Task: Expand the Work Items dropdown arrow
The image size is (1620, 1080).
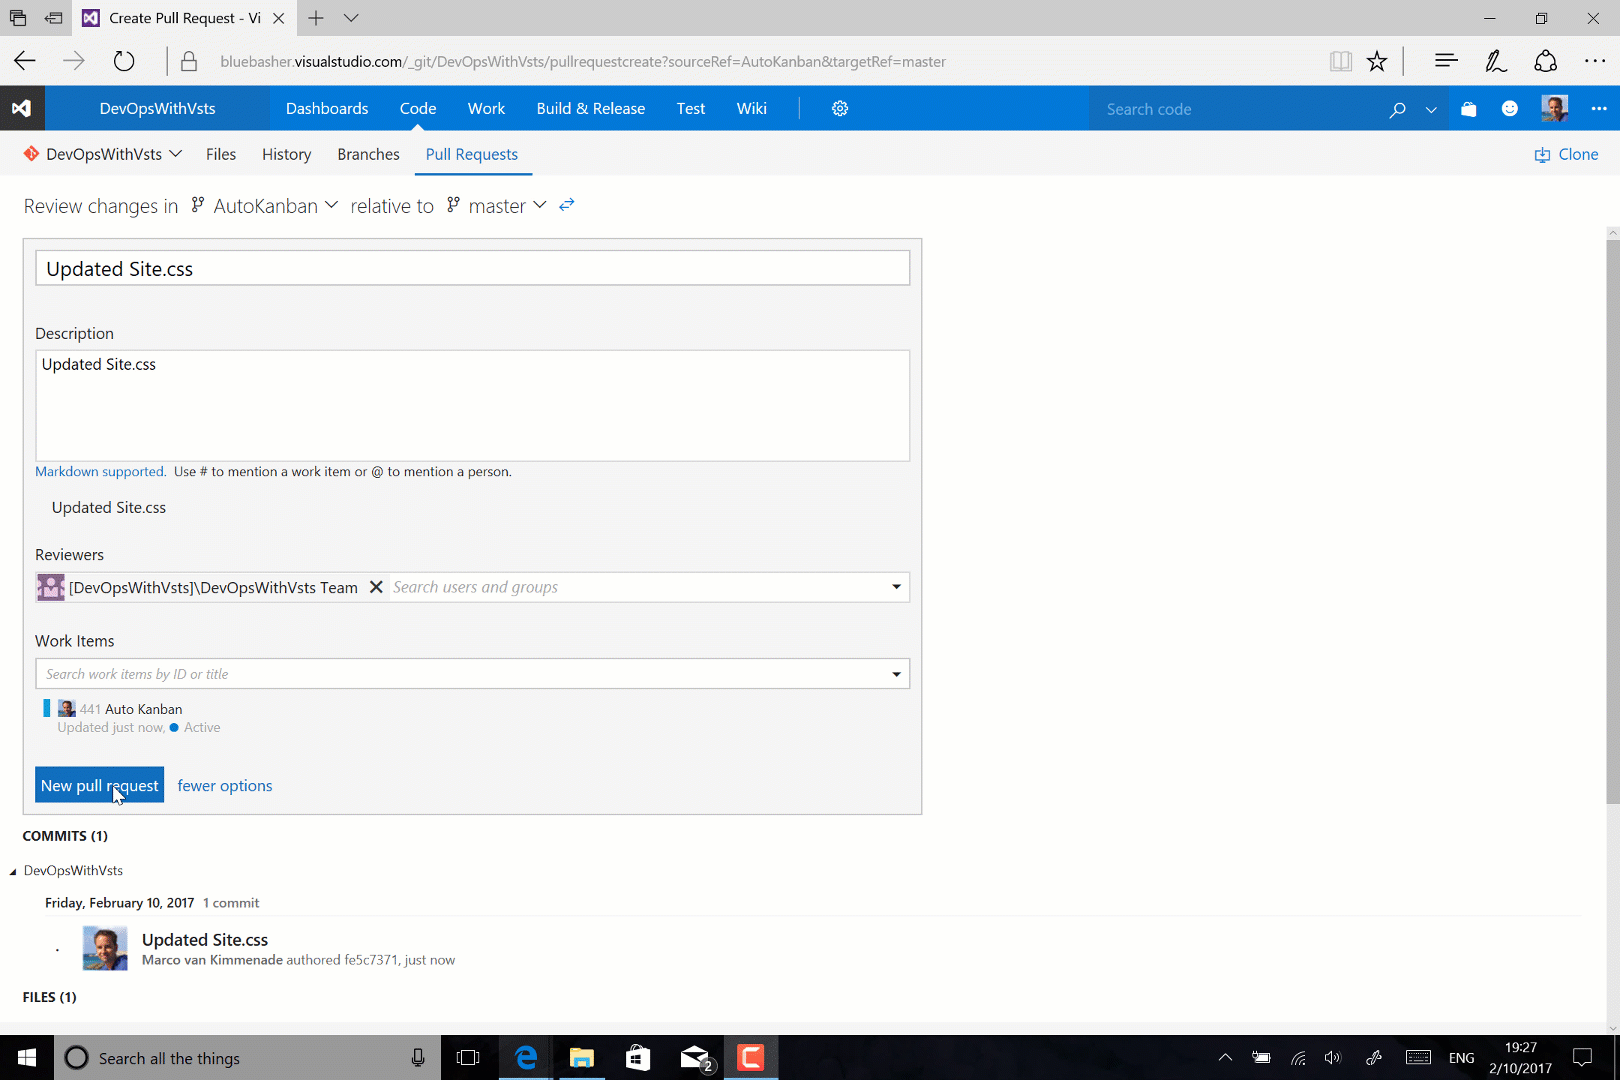Action: click(897, 674)
